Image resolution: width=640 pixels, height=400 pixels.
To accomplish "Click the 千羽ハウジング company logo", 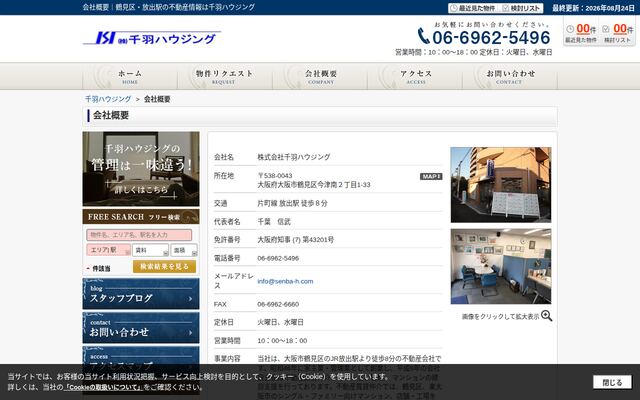I will (x=152, y=38).
